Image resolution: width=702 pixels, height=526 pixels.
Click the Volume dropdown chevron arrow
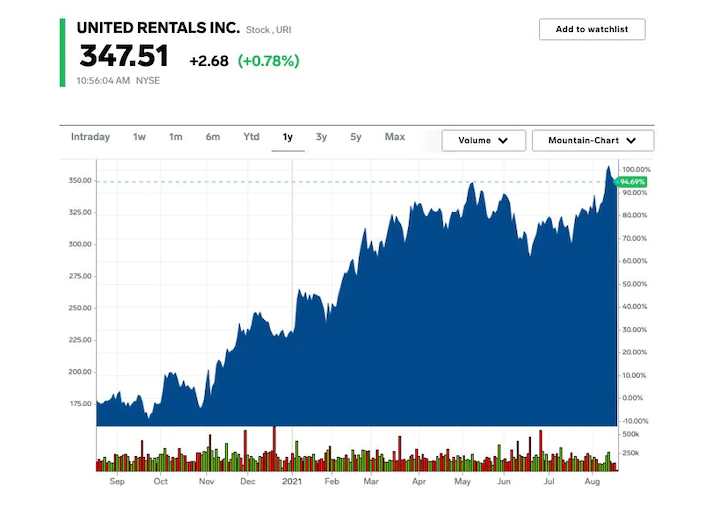click(x=503, y=141)
